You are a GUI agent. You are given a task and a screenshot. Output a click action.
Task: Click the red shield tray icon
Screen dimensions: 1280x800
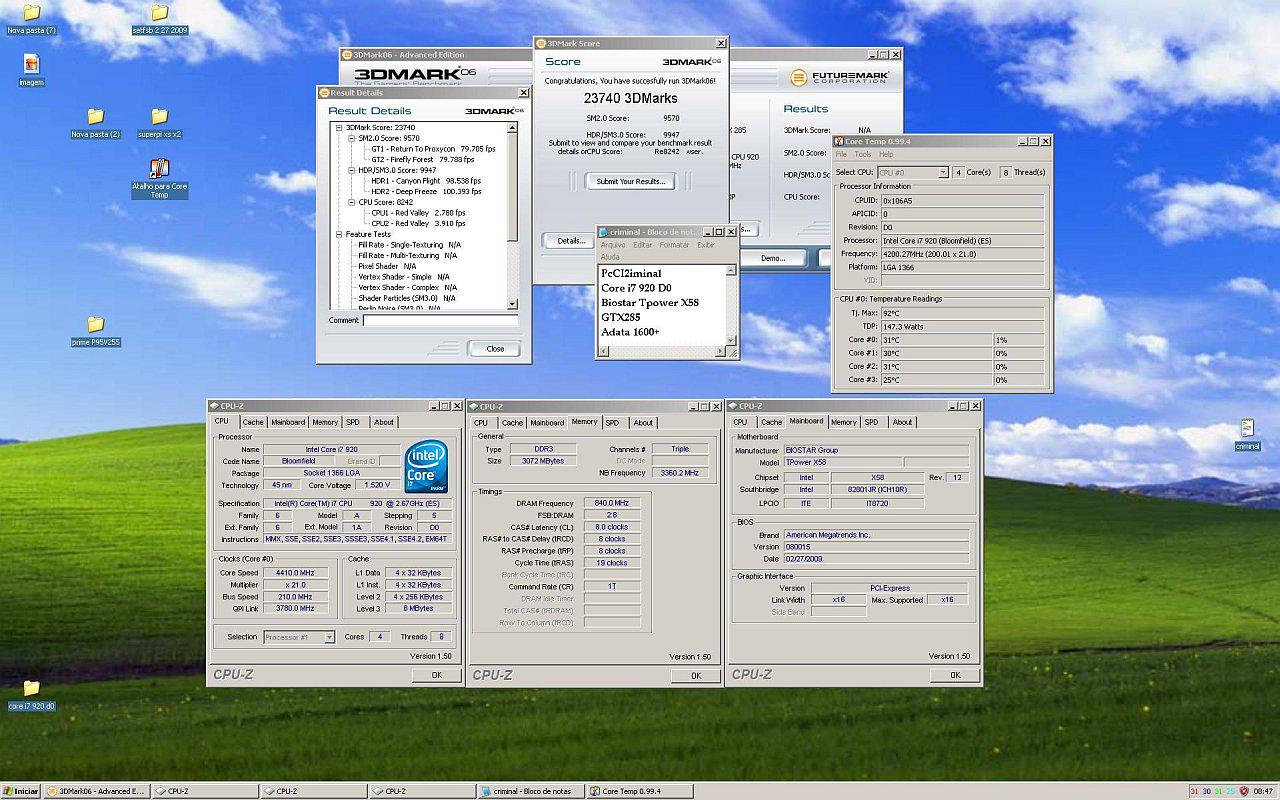(1244, 791)
